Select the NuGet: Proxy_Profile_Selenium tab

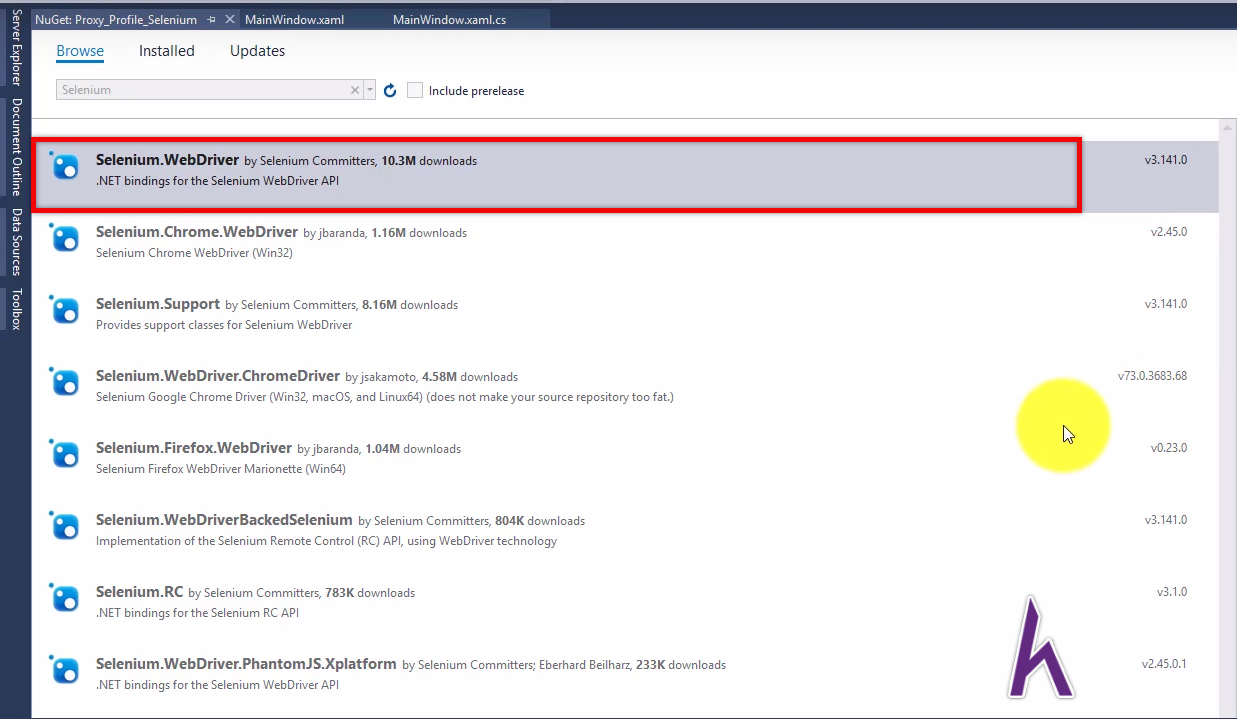116,20
